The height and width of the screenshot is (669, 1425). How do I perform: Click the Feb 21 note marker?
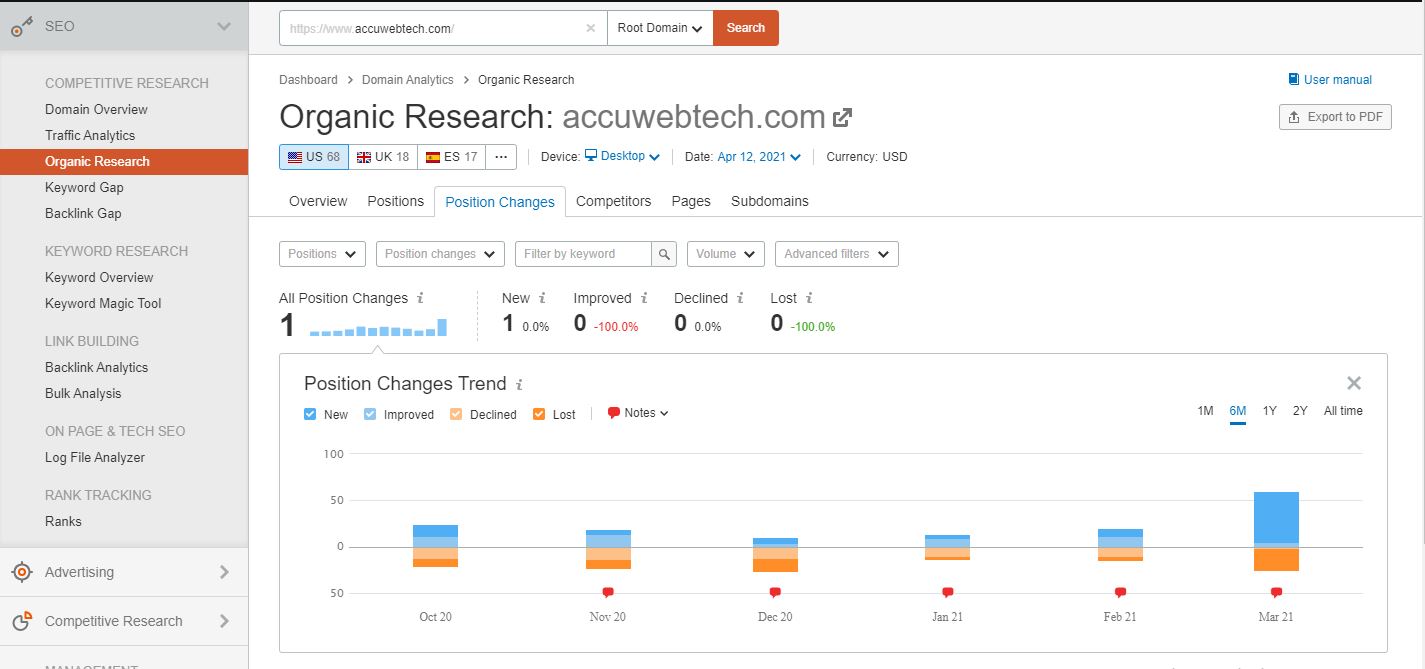[x=1120, y=593]
